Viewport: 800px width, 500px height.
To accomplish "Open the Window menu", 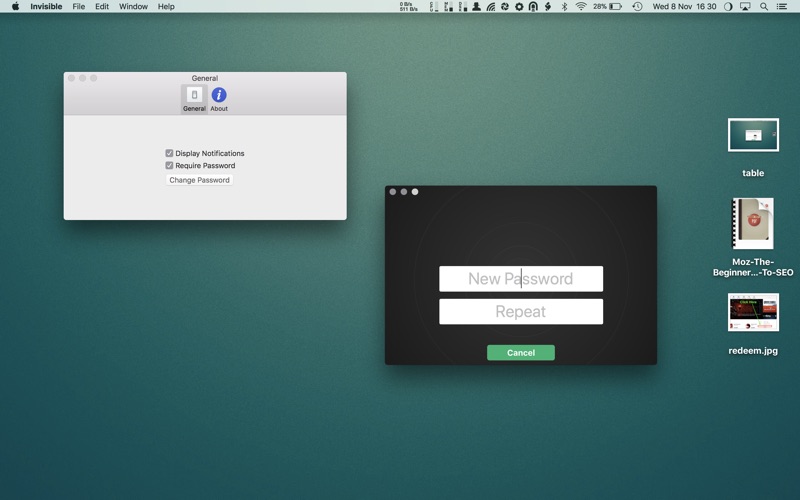I will pos(133,7).
